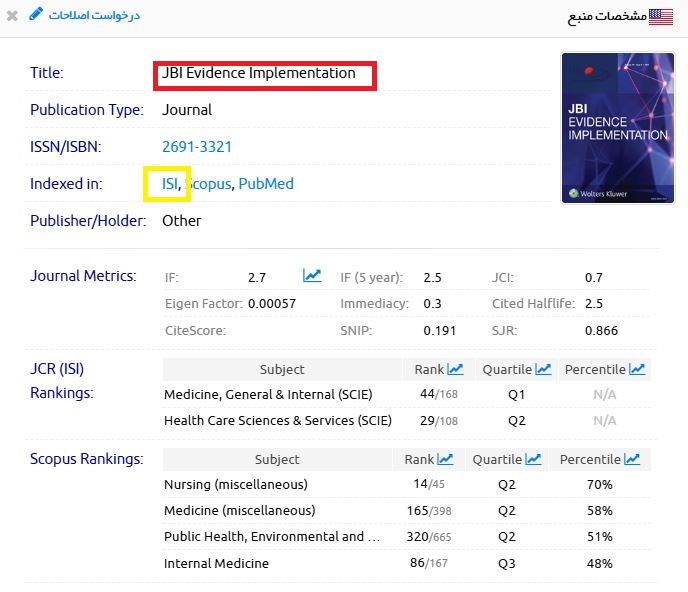Screen dimensions: 688x592
Task: Click the ISI index link
Action: [x=170, y=184]
